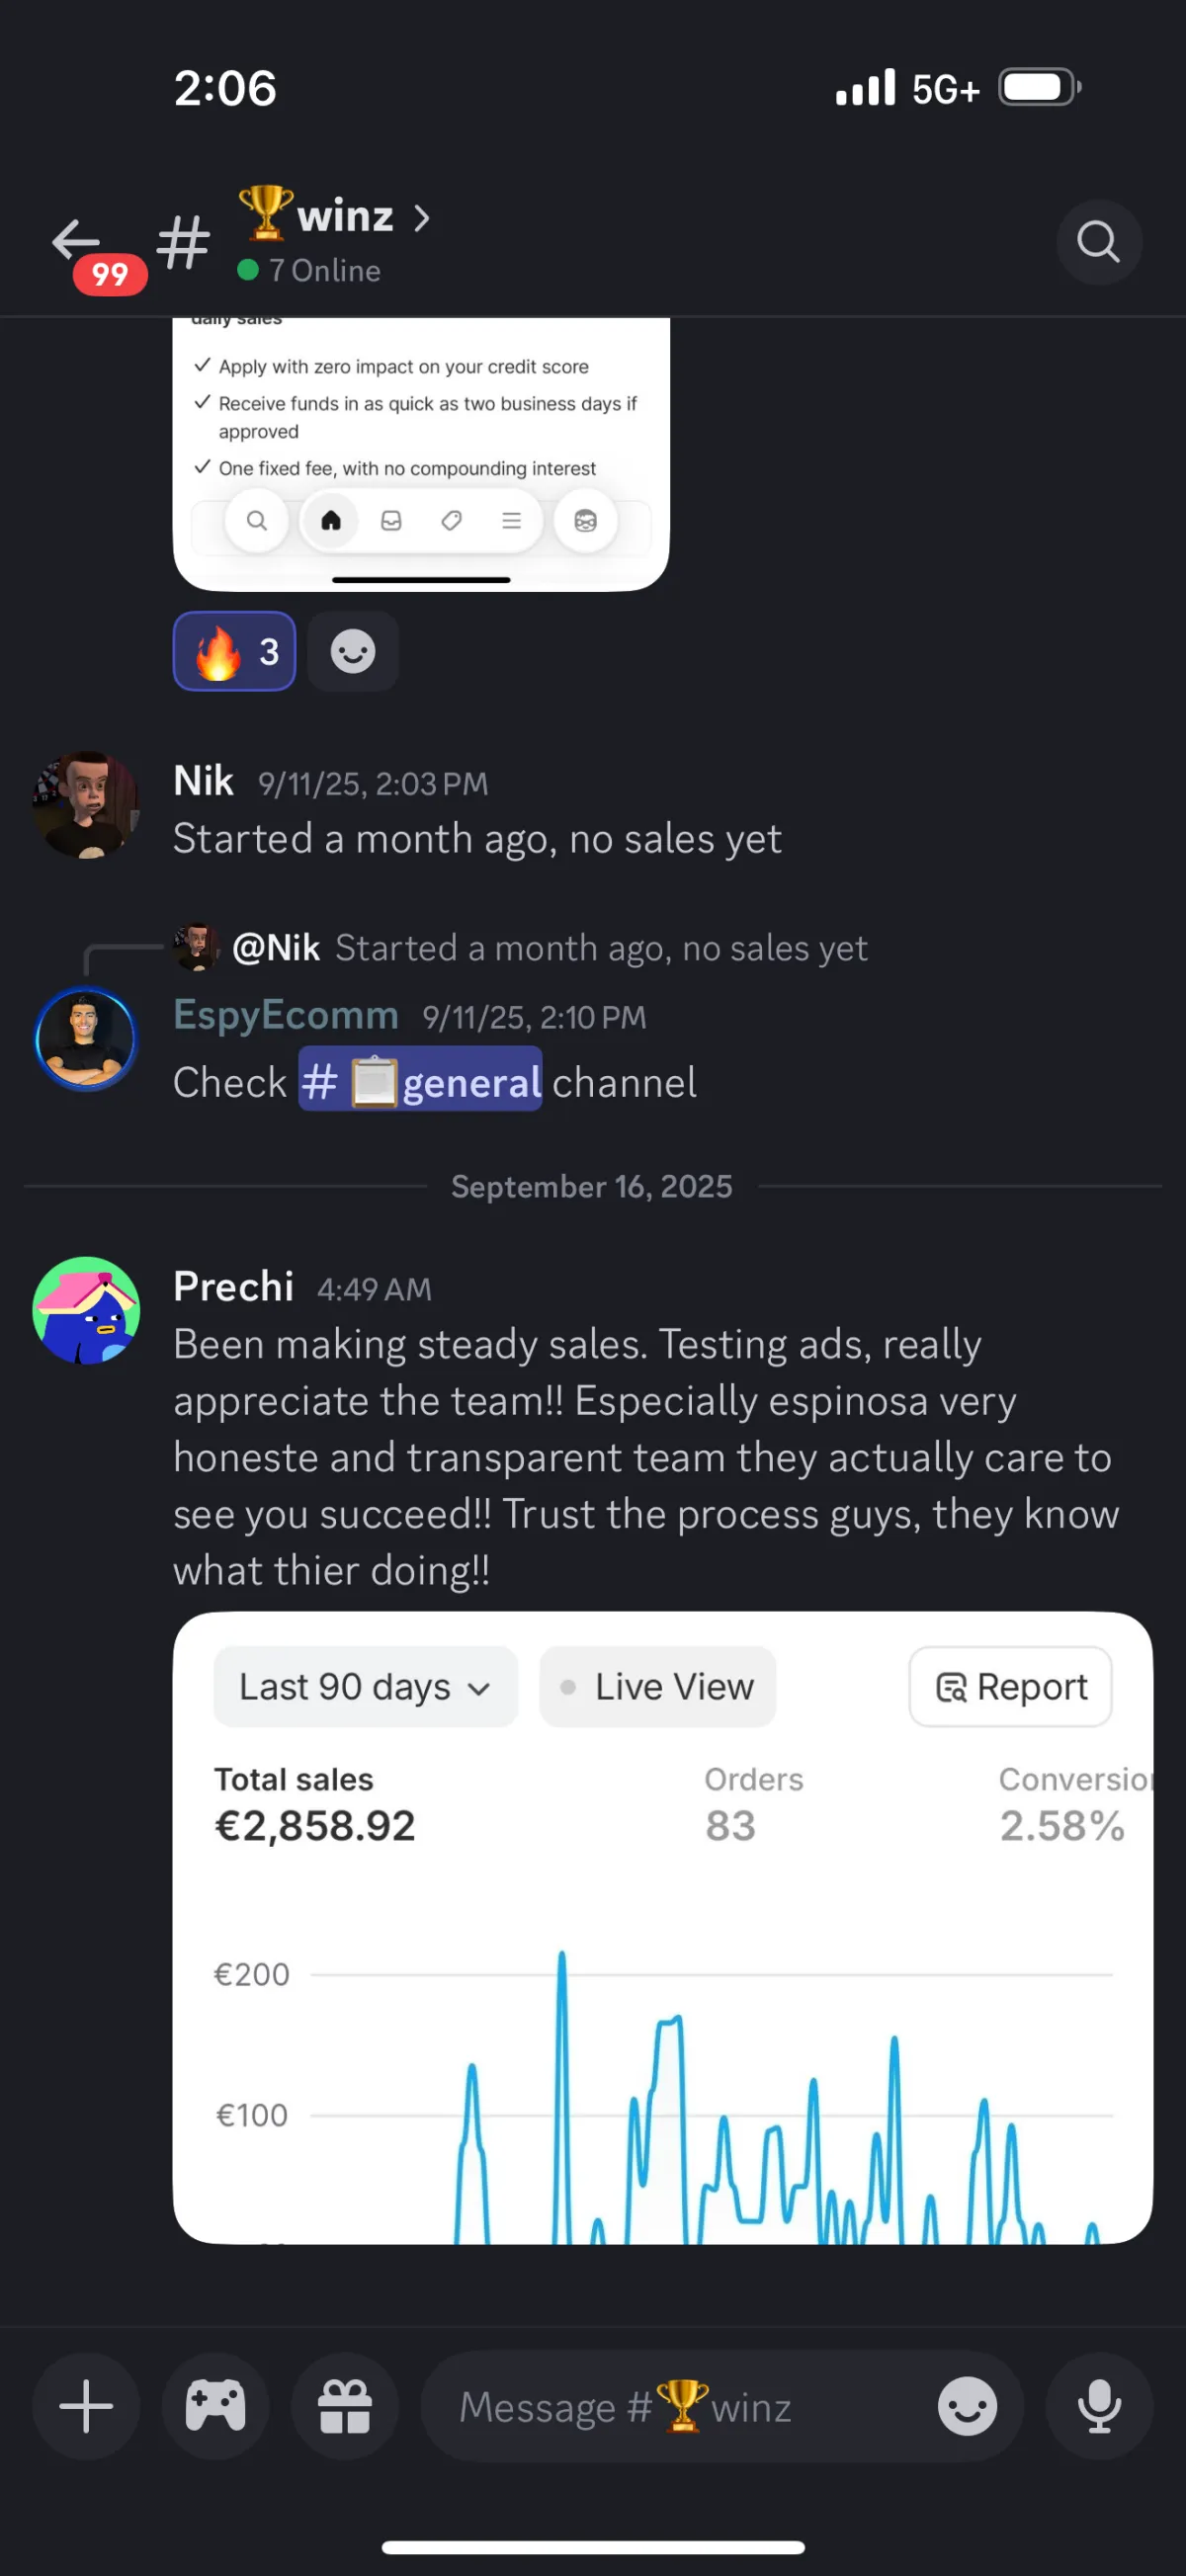Open the #general channel link

pos(420,1081)
